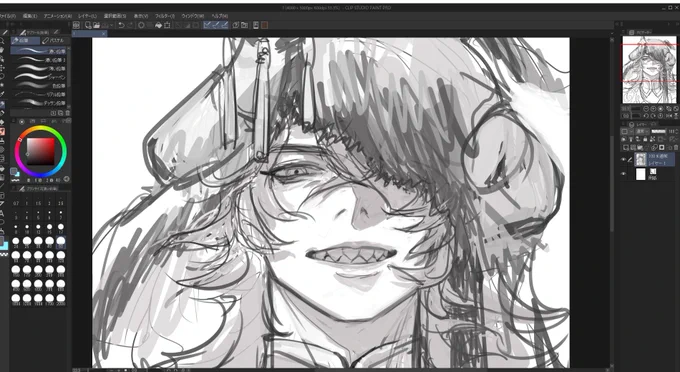Select brush size 0.7 preset

click(16, 202)
